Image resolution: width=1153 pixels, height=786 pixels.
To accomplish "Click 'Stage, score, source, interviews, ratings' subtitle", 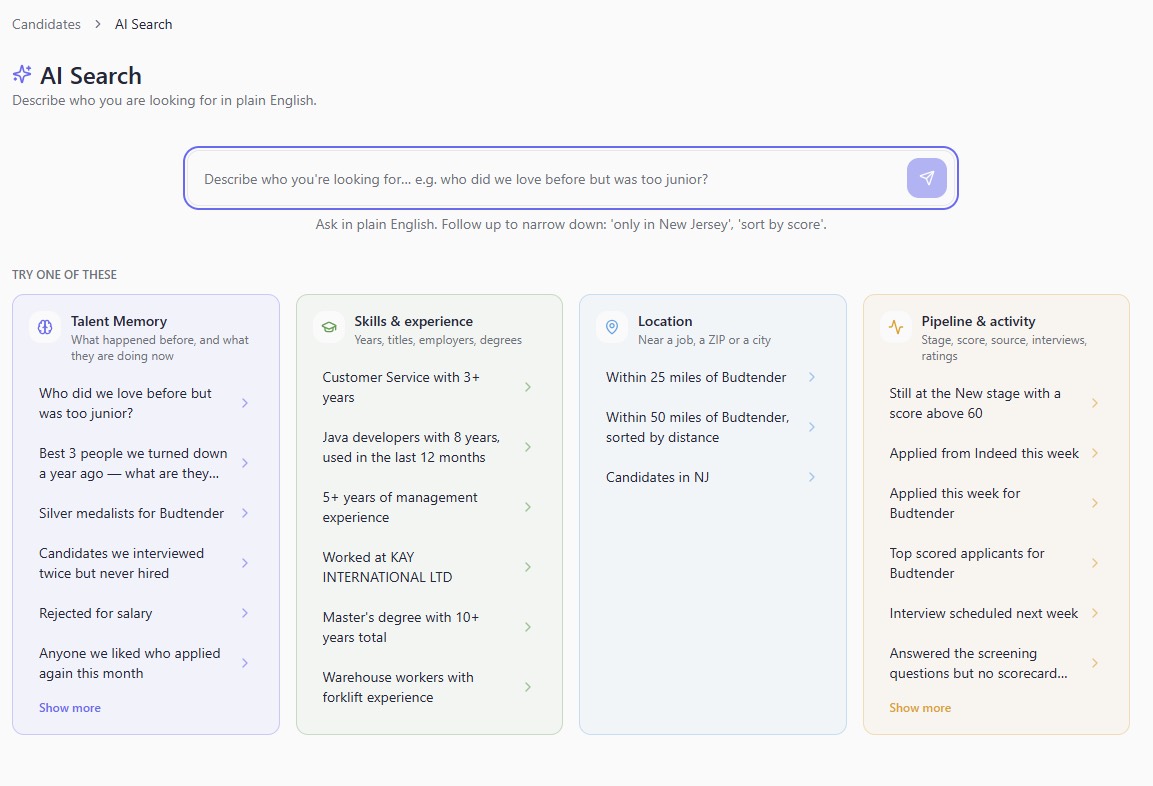I will pos(1004,348).
